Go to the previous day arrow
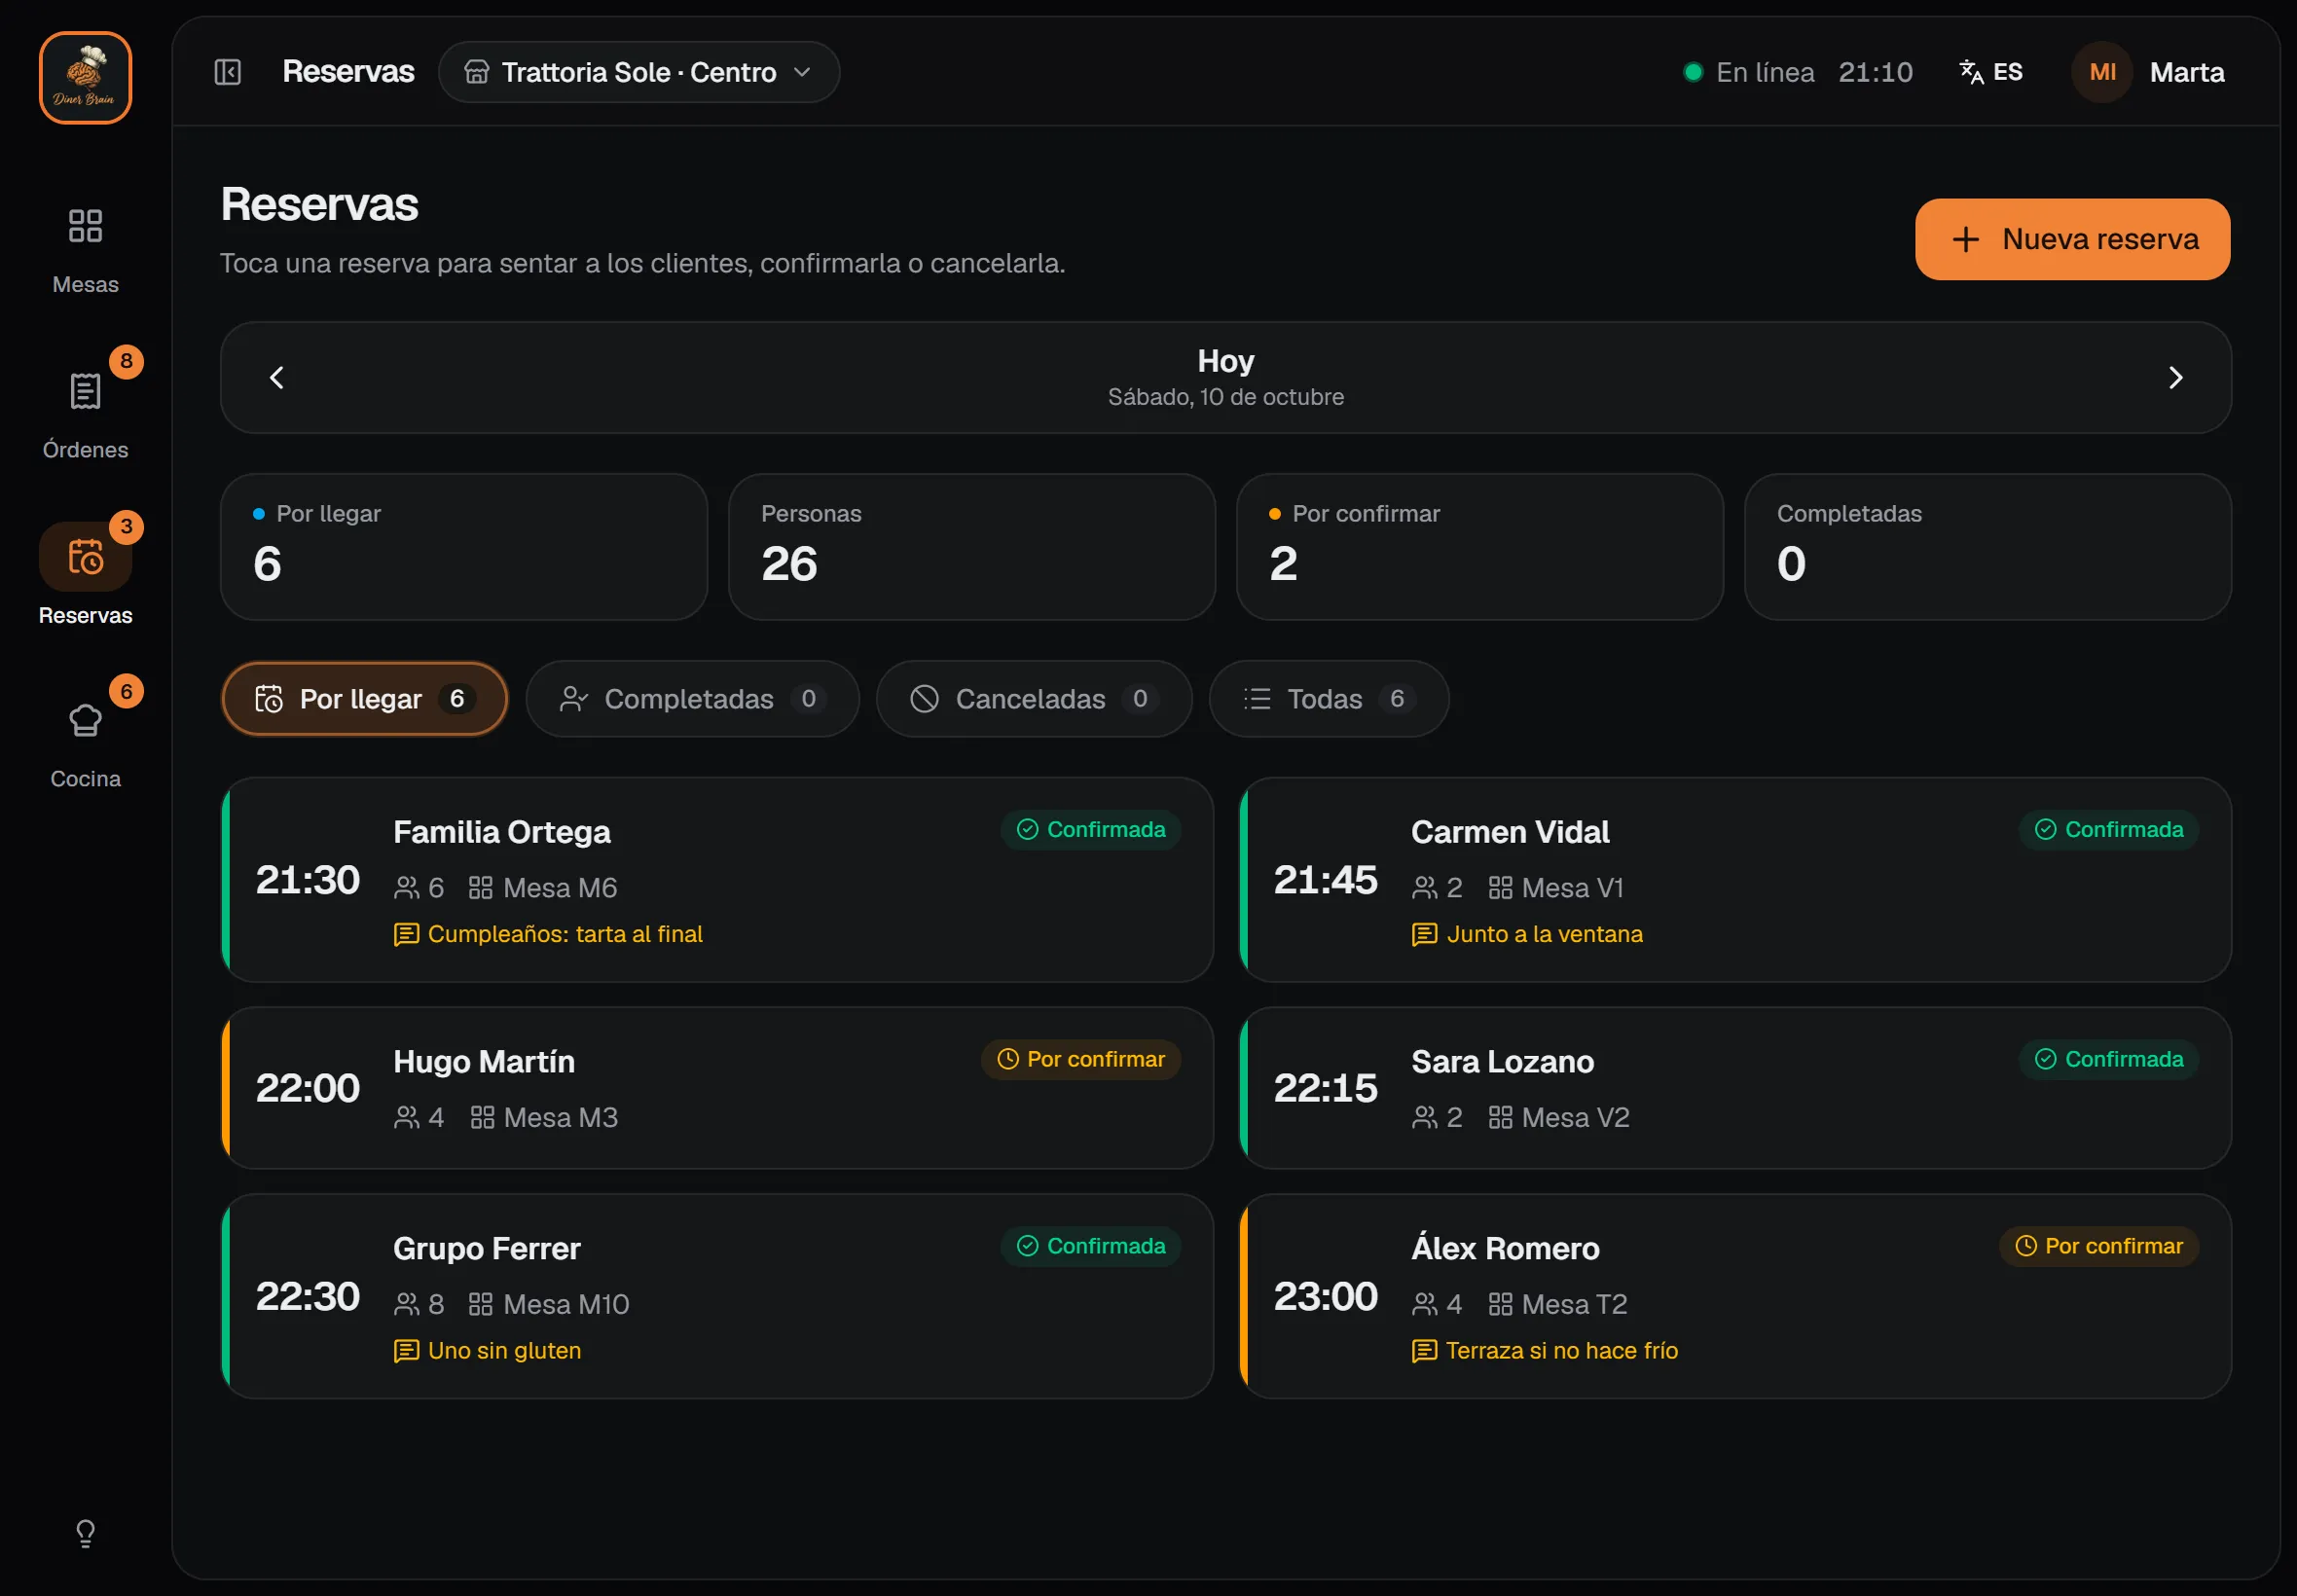 (x=277, y=378)
